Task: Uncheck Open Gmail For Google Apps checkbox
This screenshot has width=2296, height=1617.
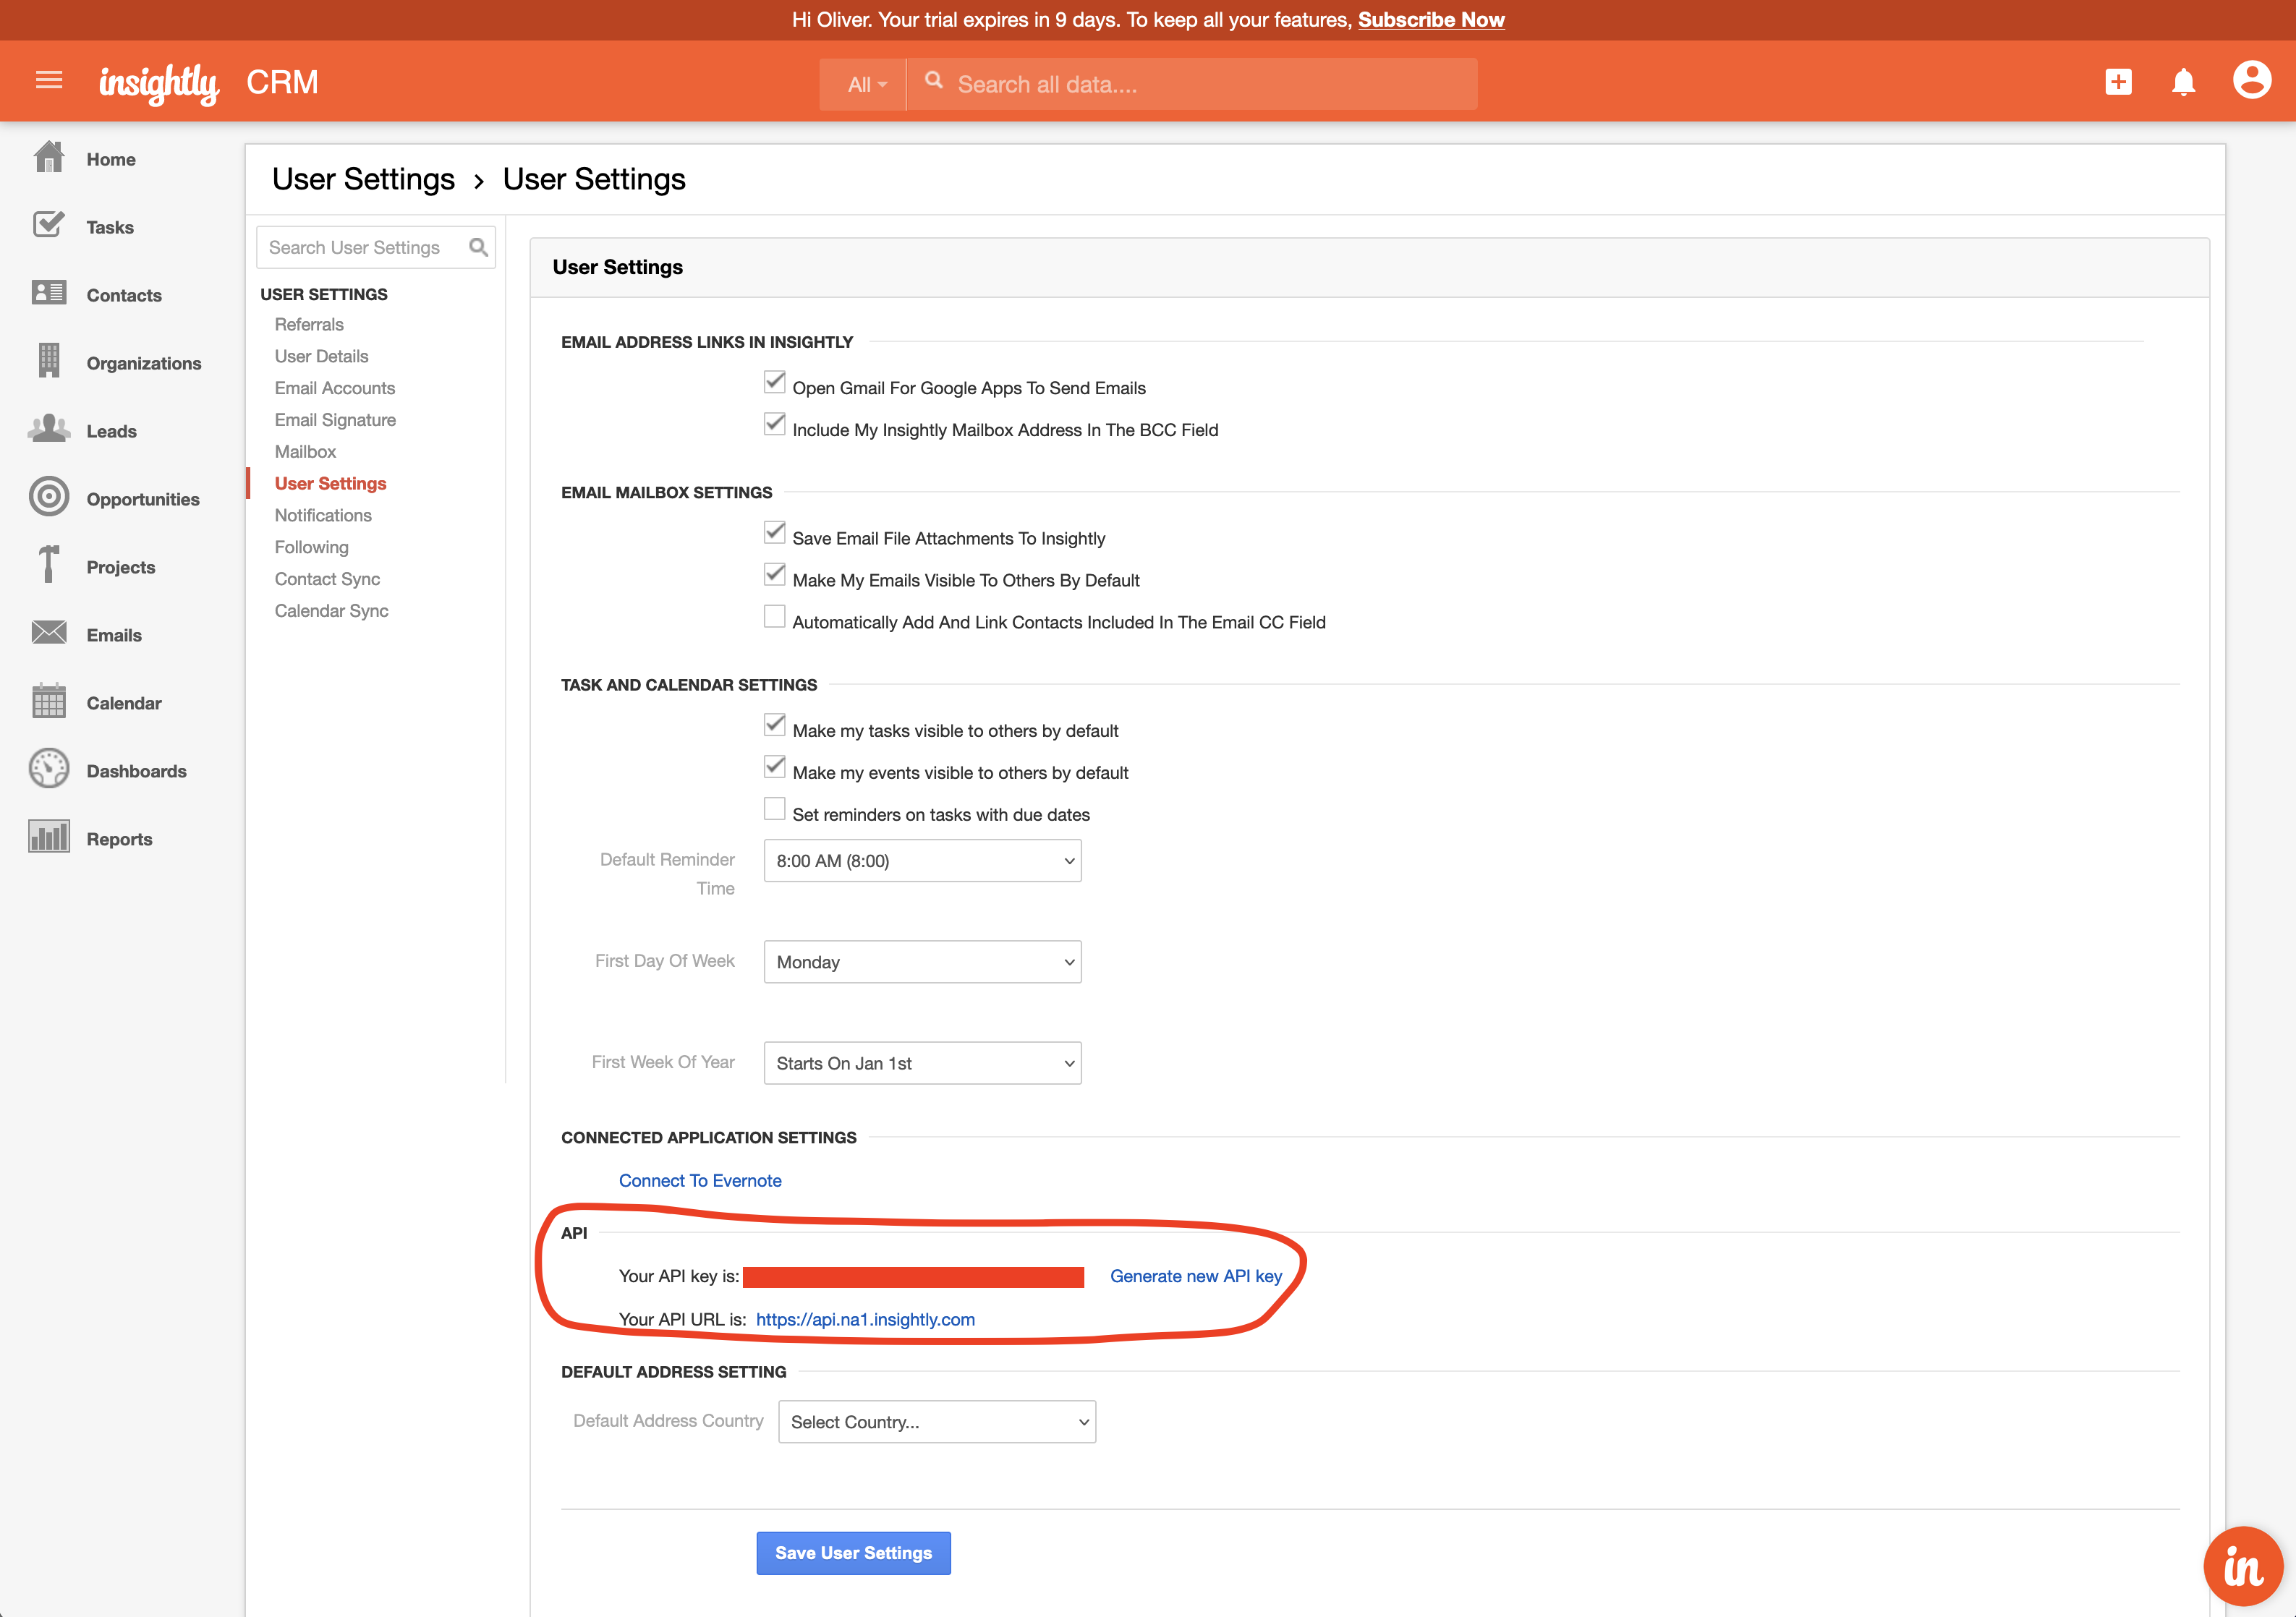Action: click(774, 382)
